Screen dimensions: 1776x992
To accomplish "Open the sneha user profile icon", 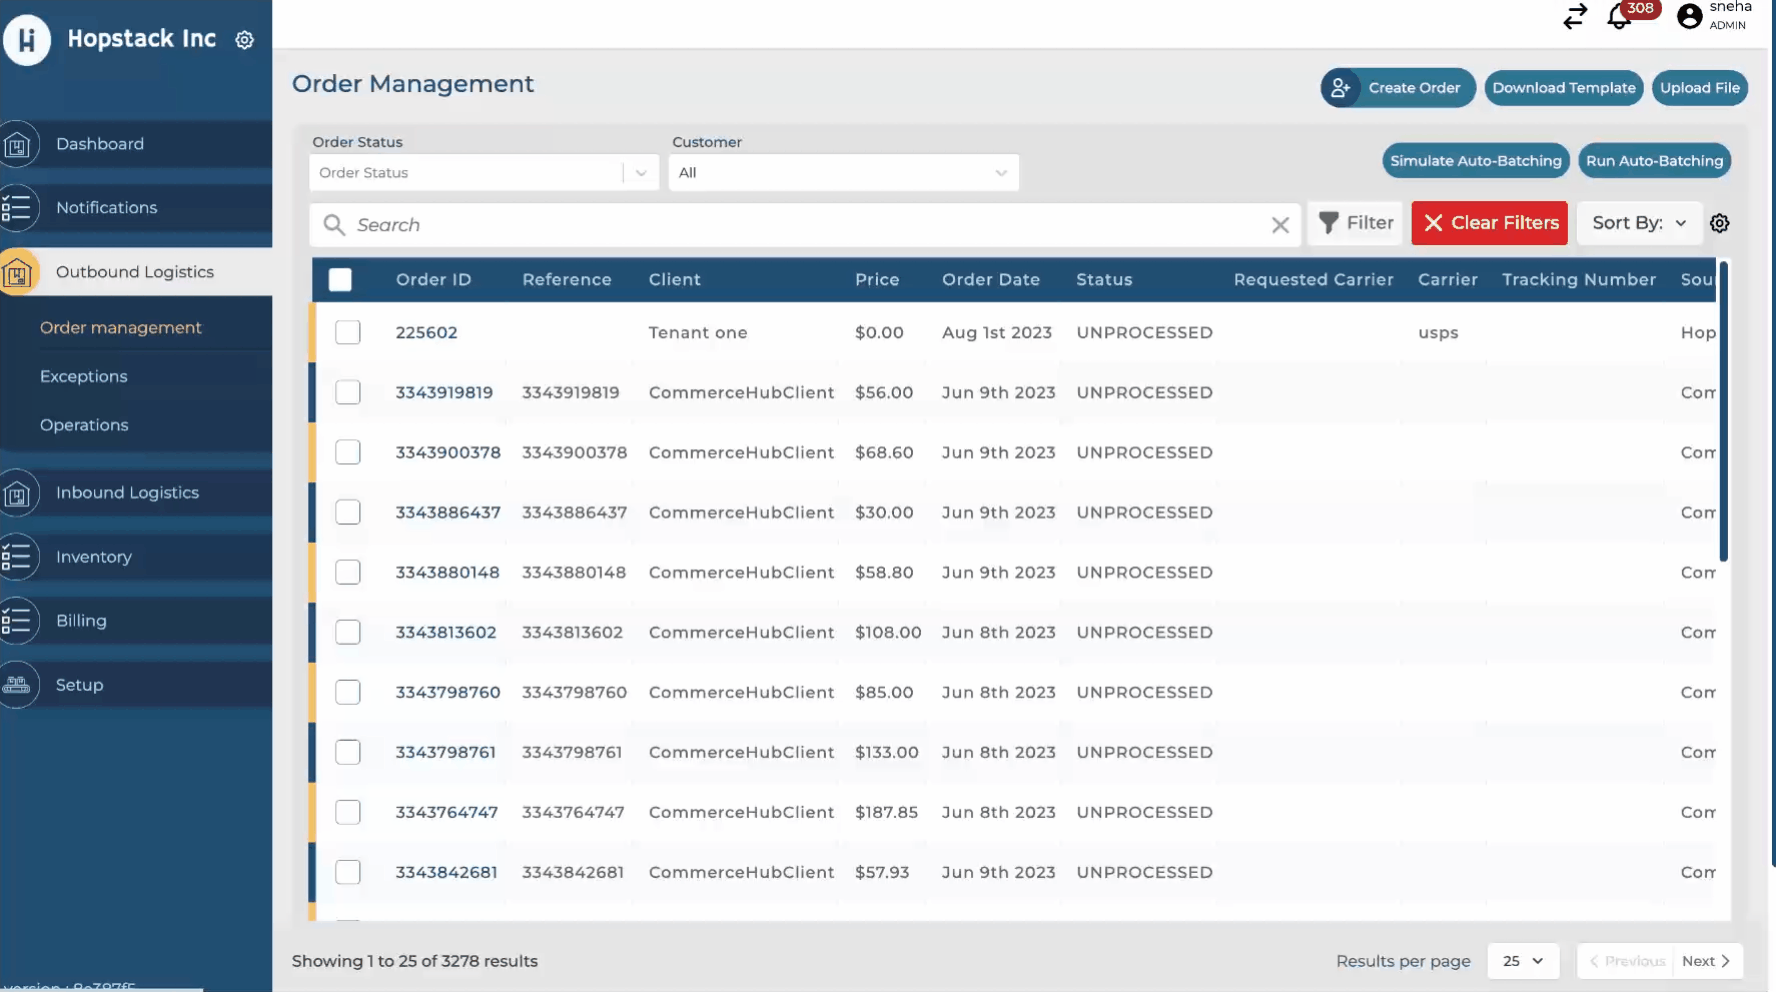I will pos(1689,16).
